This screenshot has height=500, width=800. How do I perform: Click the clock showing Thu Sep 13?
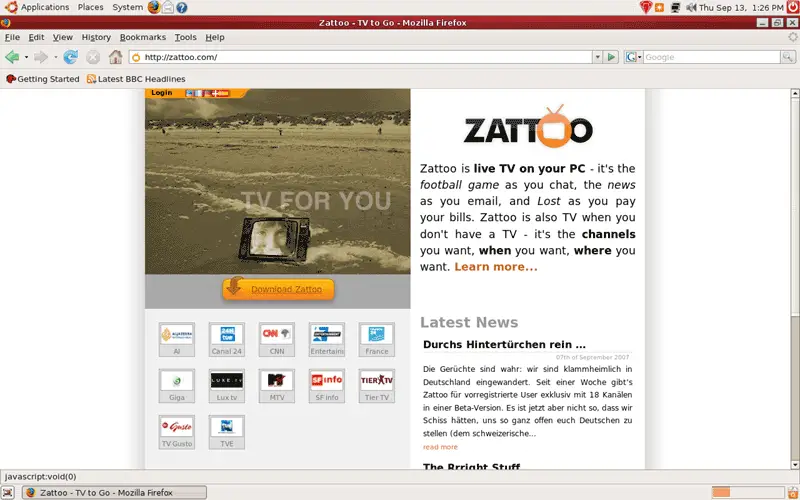tap(741, 8)
